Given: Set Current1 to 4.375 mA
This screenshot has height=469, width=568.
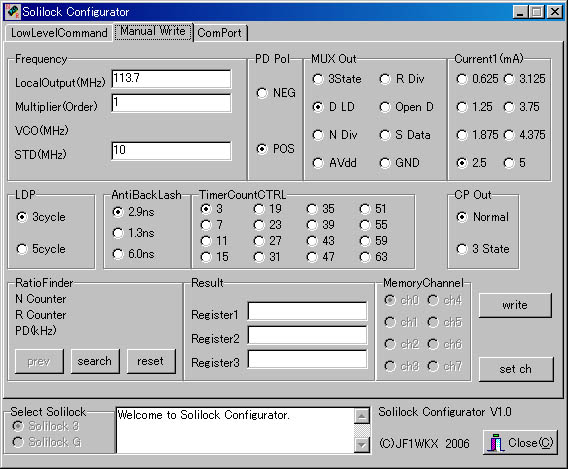Looking at the screenshot, I should [x=525, y=135].
